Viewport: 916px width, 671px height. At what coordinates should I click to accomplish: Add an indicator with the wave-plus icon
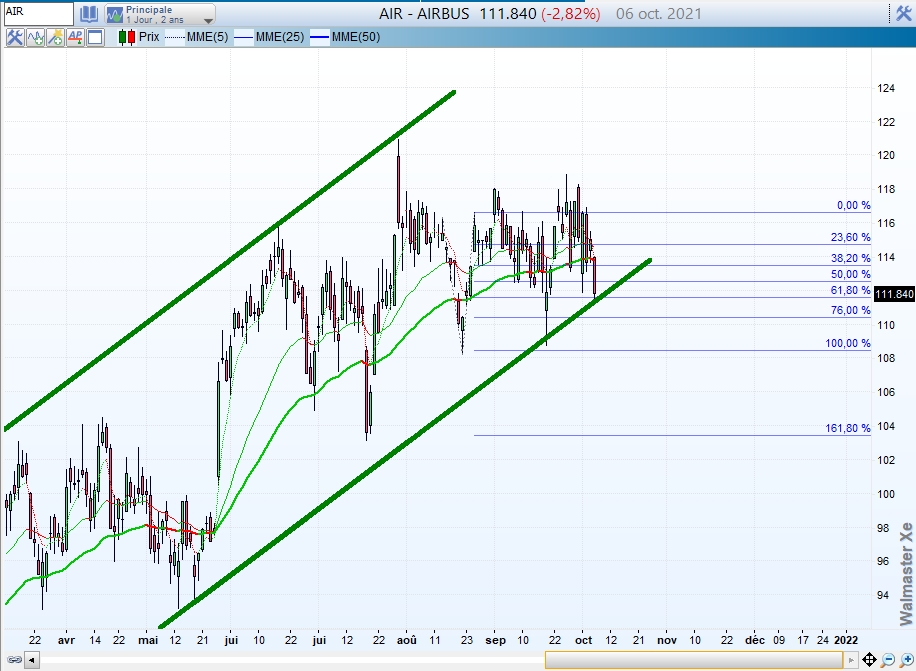coord(35,37)
